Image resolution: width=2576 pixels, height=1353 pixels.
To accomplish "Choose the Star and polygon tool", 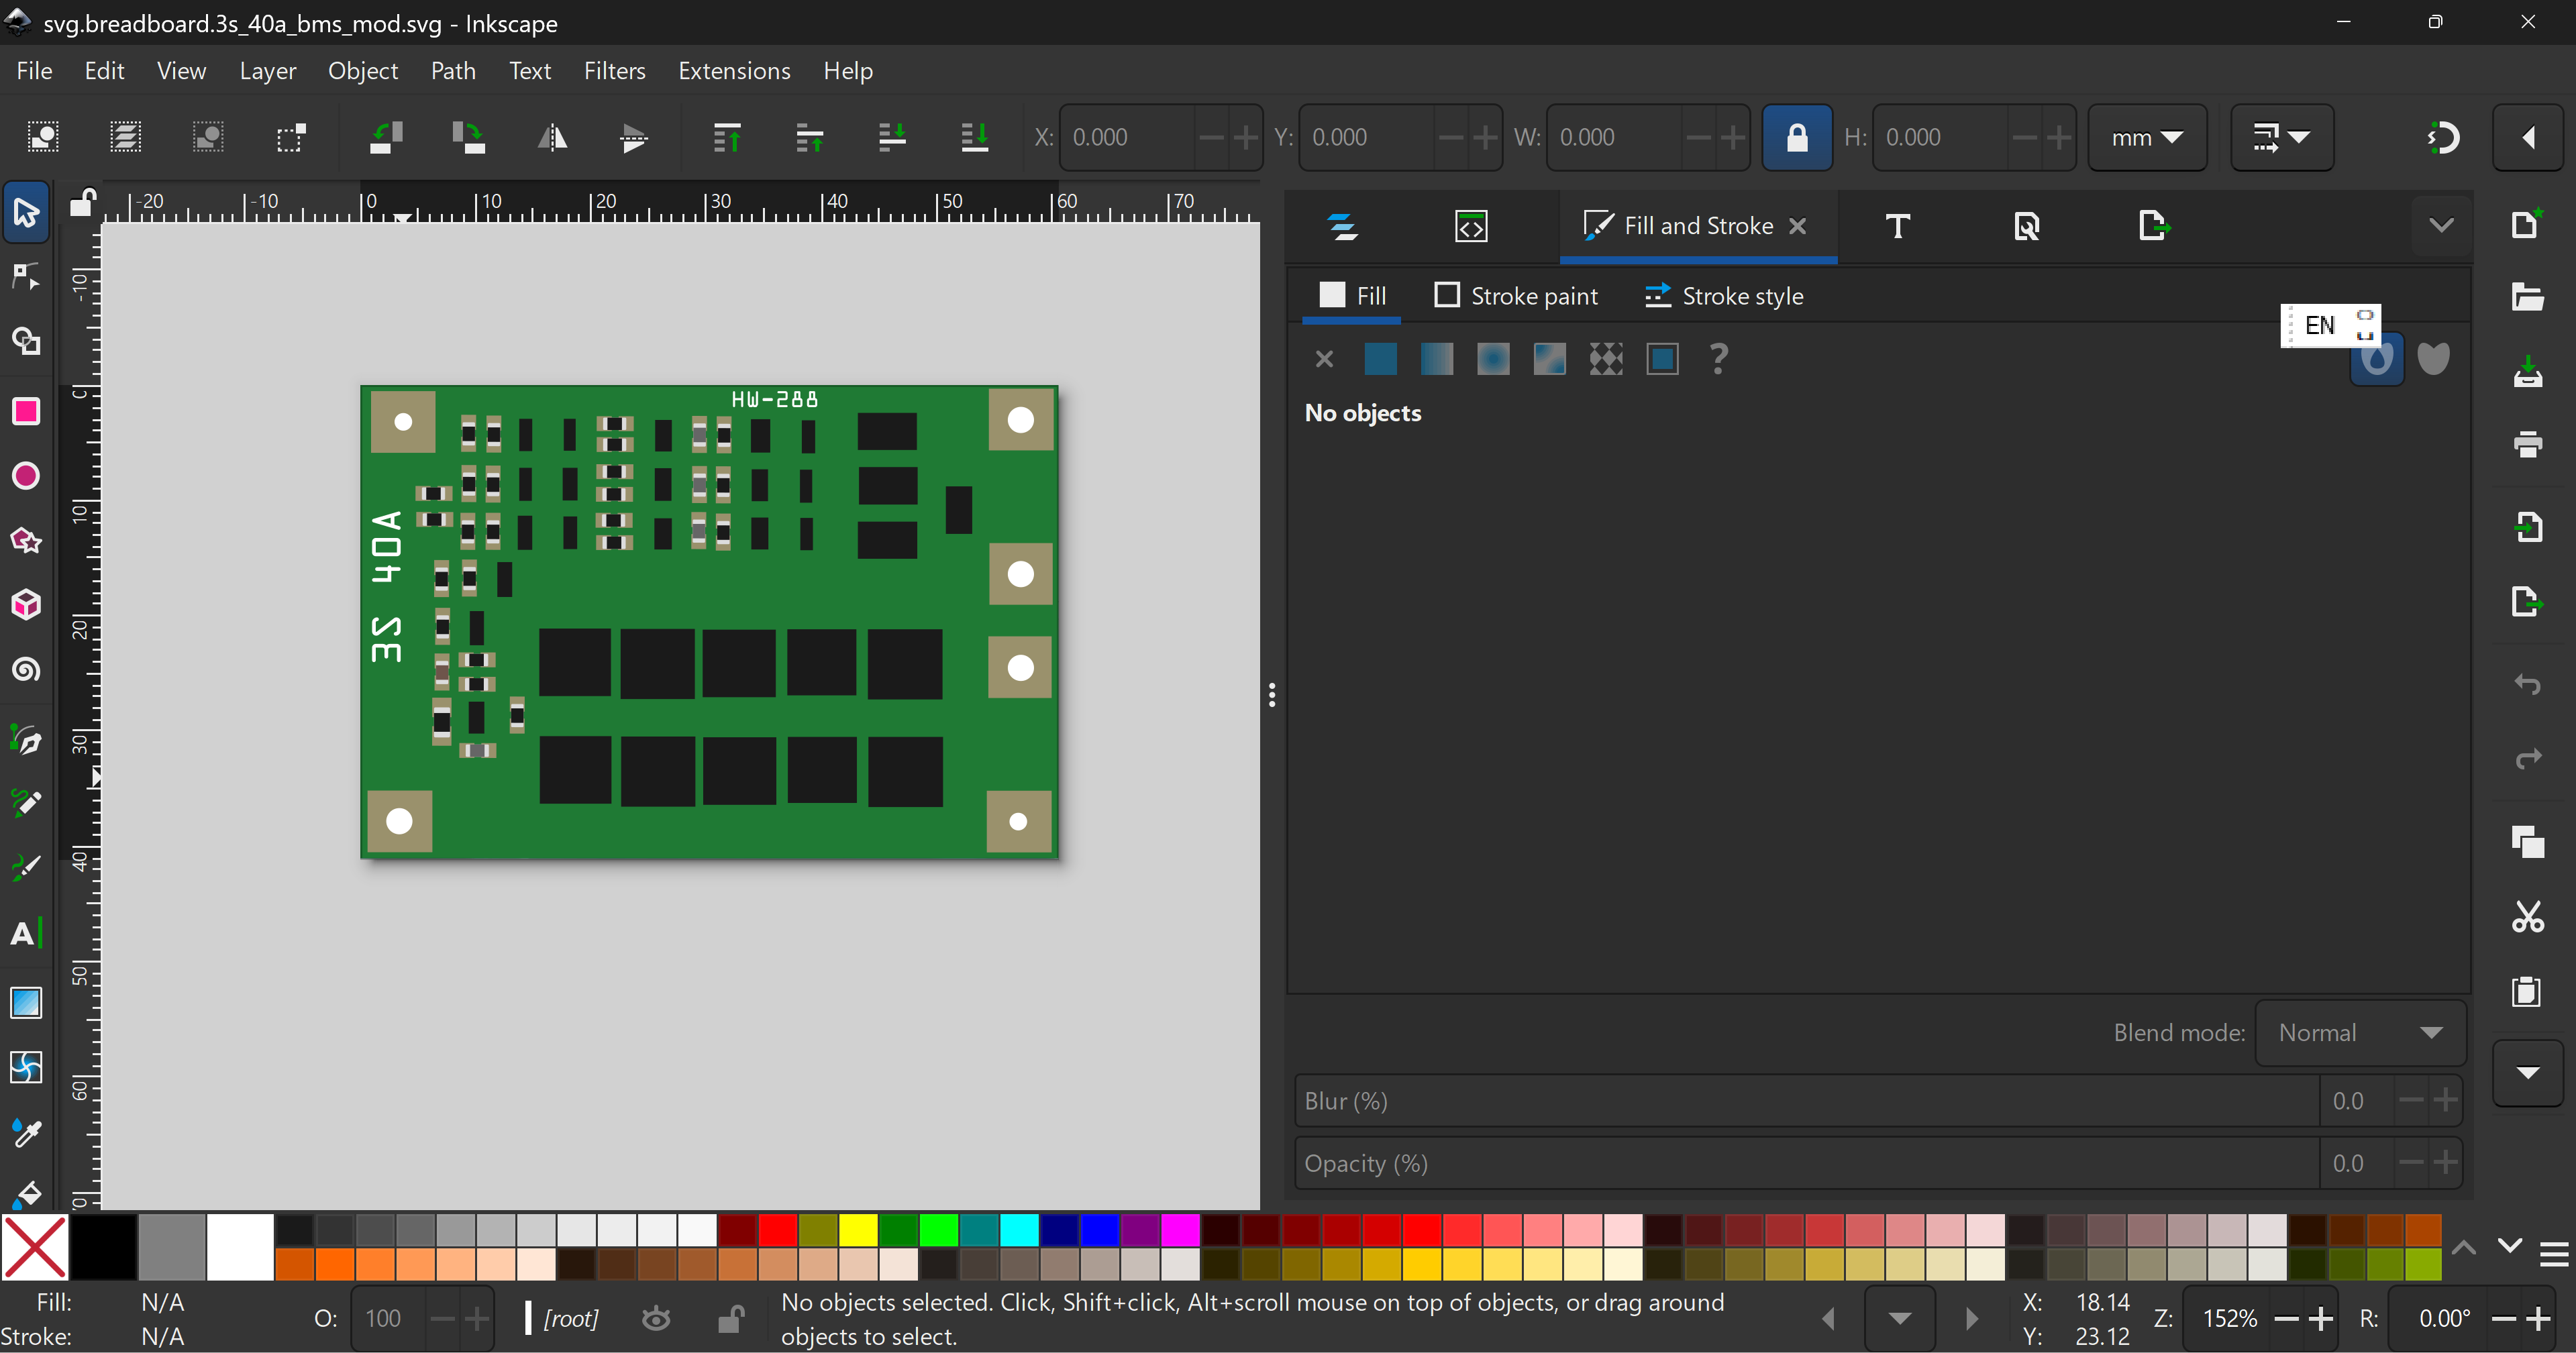I will click(26, 541).
